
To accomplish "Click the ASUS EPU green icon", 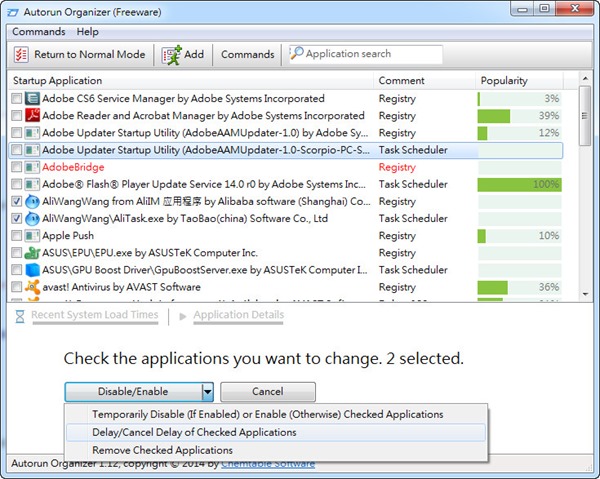I will click(x=32, y=253).
